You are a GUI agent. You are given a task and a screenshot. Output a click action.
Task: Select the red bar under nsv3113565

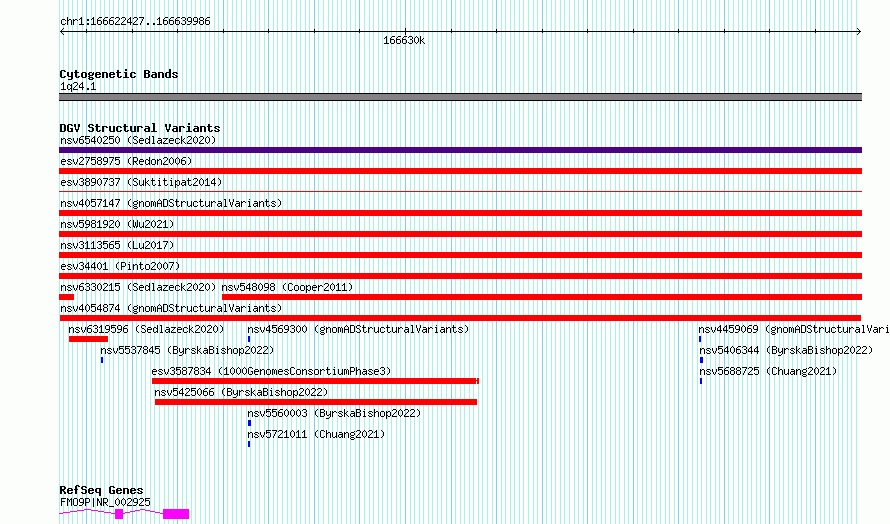click(460, 255)
